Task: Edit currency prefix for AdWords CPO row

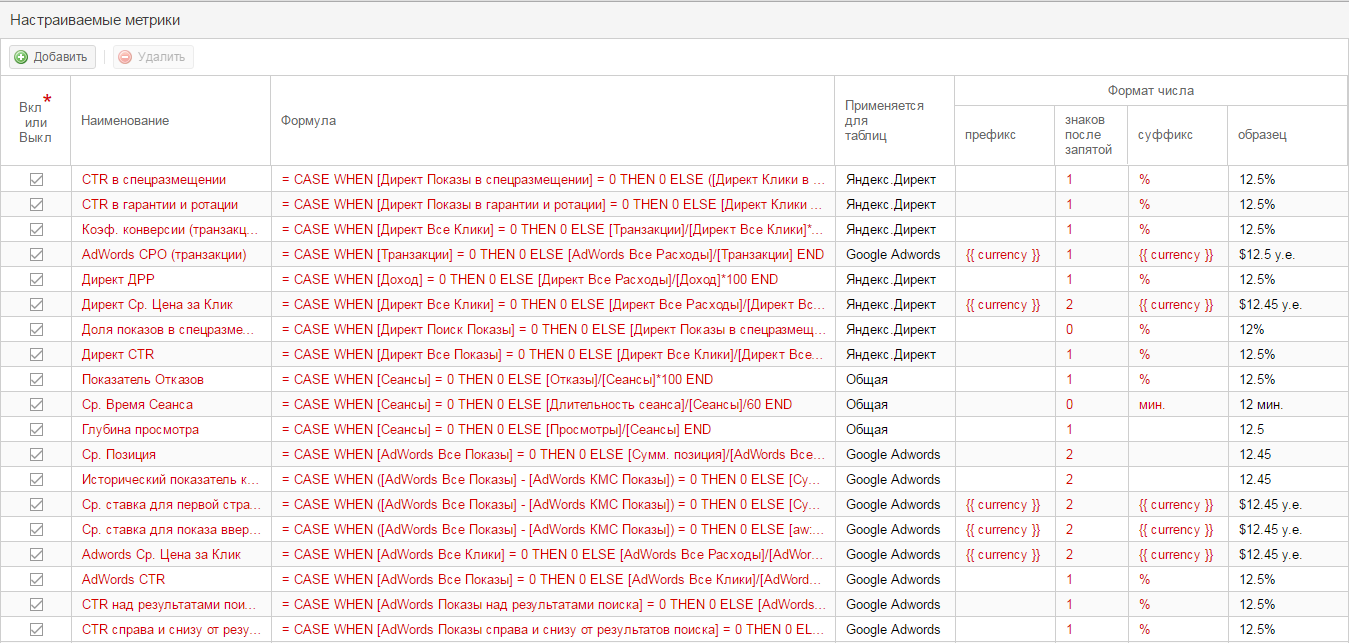Action: 1002,255
